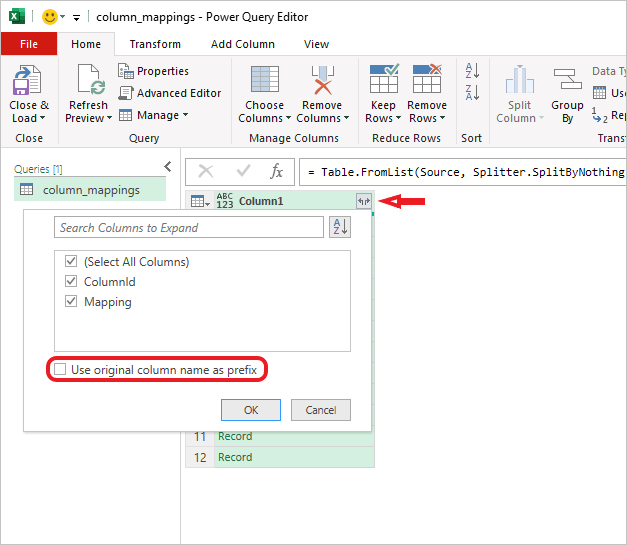627x545 pixels.
Task: Enable Use original column name as prefix
Action: (x=60, y=369)
